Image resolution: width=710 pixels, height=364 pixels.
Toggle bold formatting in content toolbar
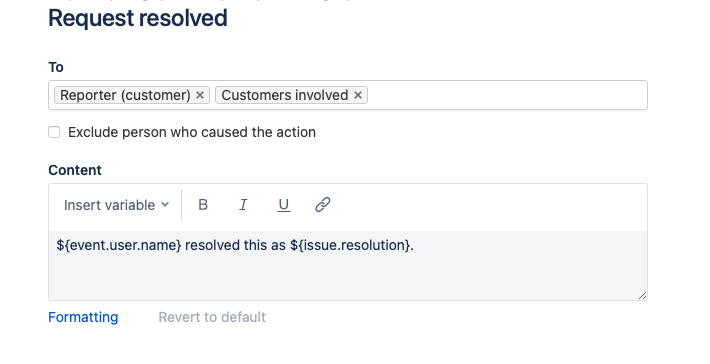pos(203,205)
